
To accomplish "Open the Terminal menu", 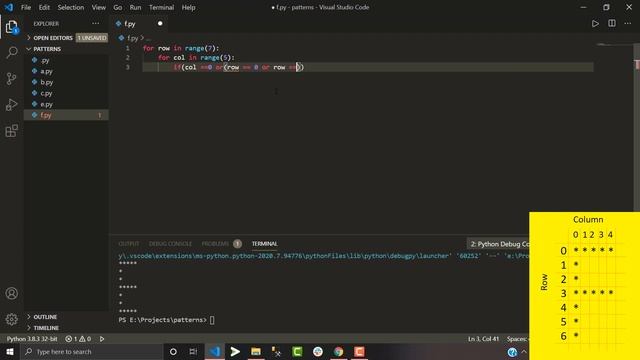I will (x=161, y=7).
